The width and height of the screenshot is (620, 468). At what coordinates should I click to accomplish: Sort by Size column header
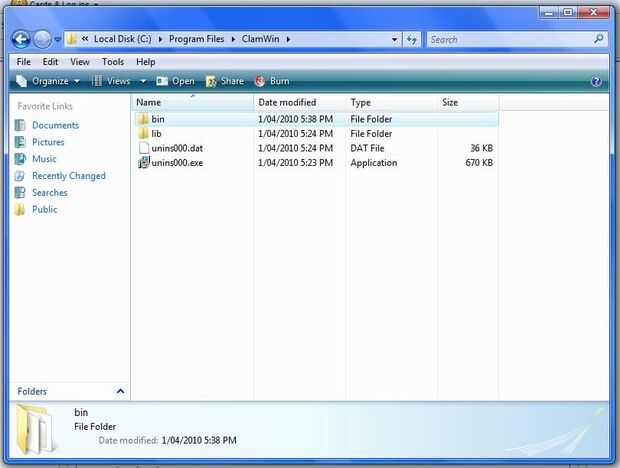[x=468, y=102]
